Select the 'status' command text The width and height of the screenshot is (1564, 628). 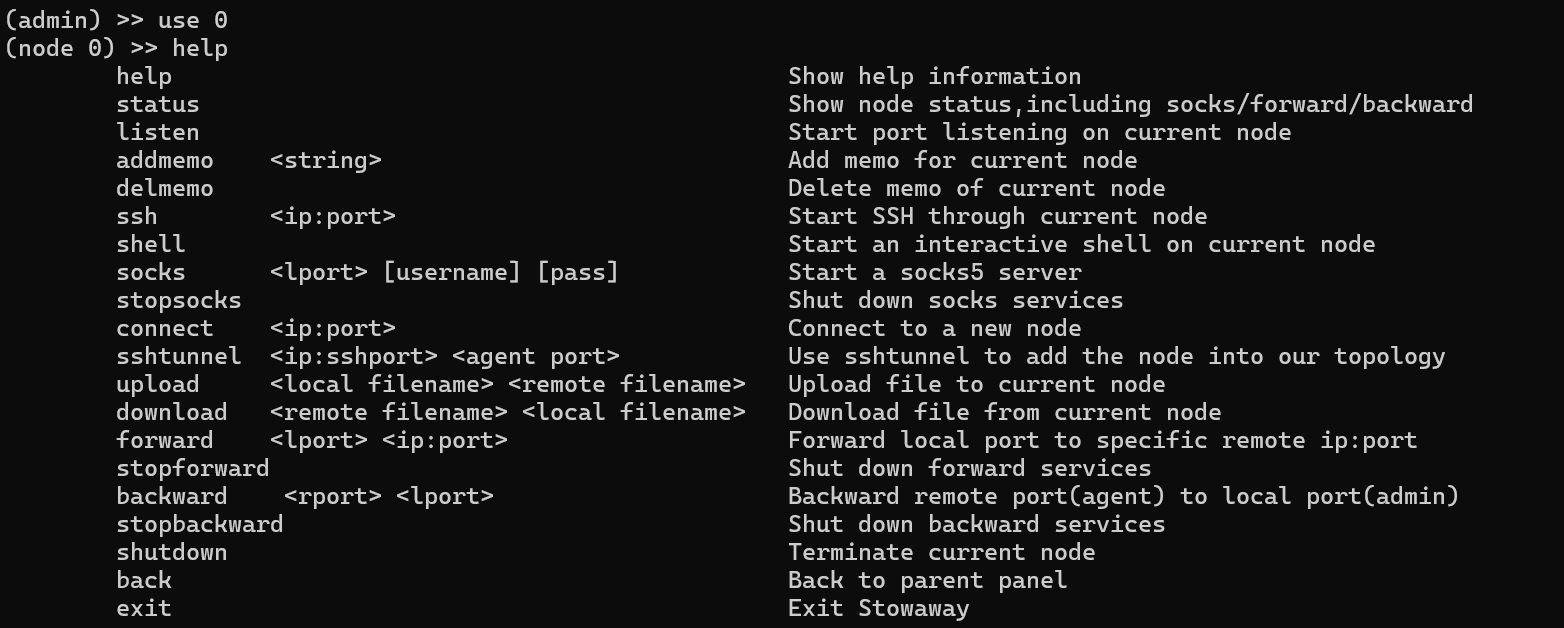(x=158, y=105)
